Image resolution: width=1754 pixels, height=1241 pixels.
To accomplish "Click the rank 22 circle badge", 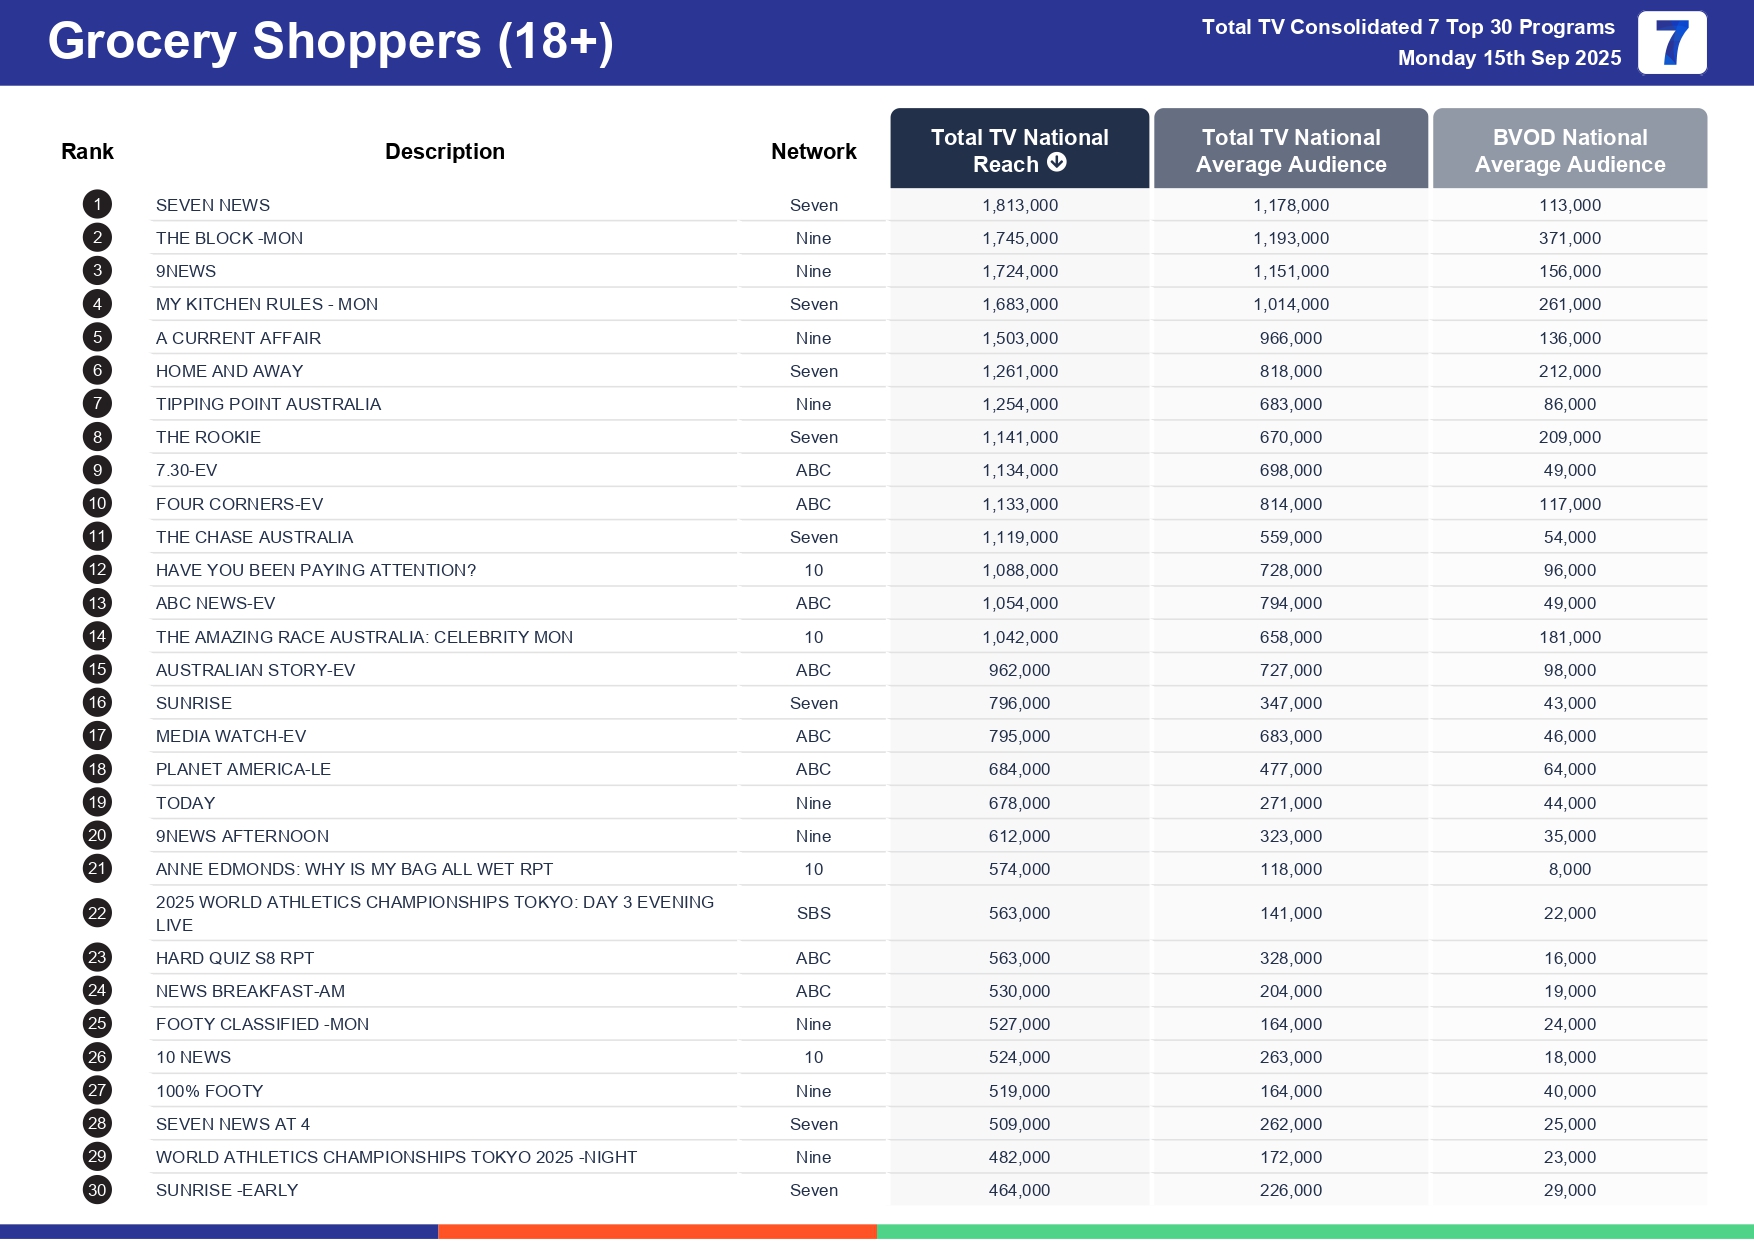I will [97, 913].
